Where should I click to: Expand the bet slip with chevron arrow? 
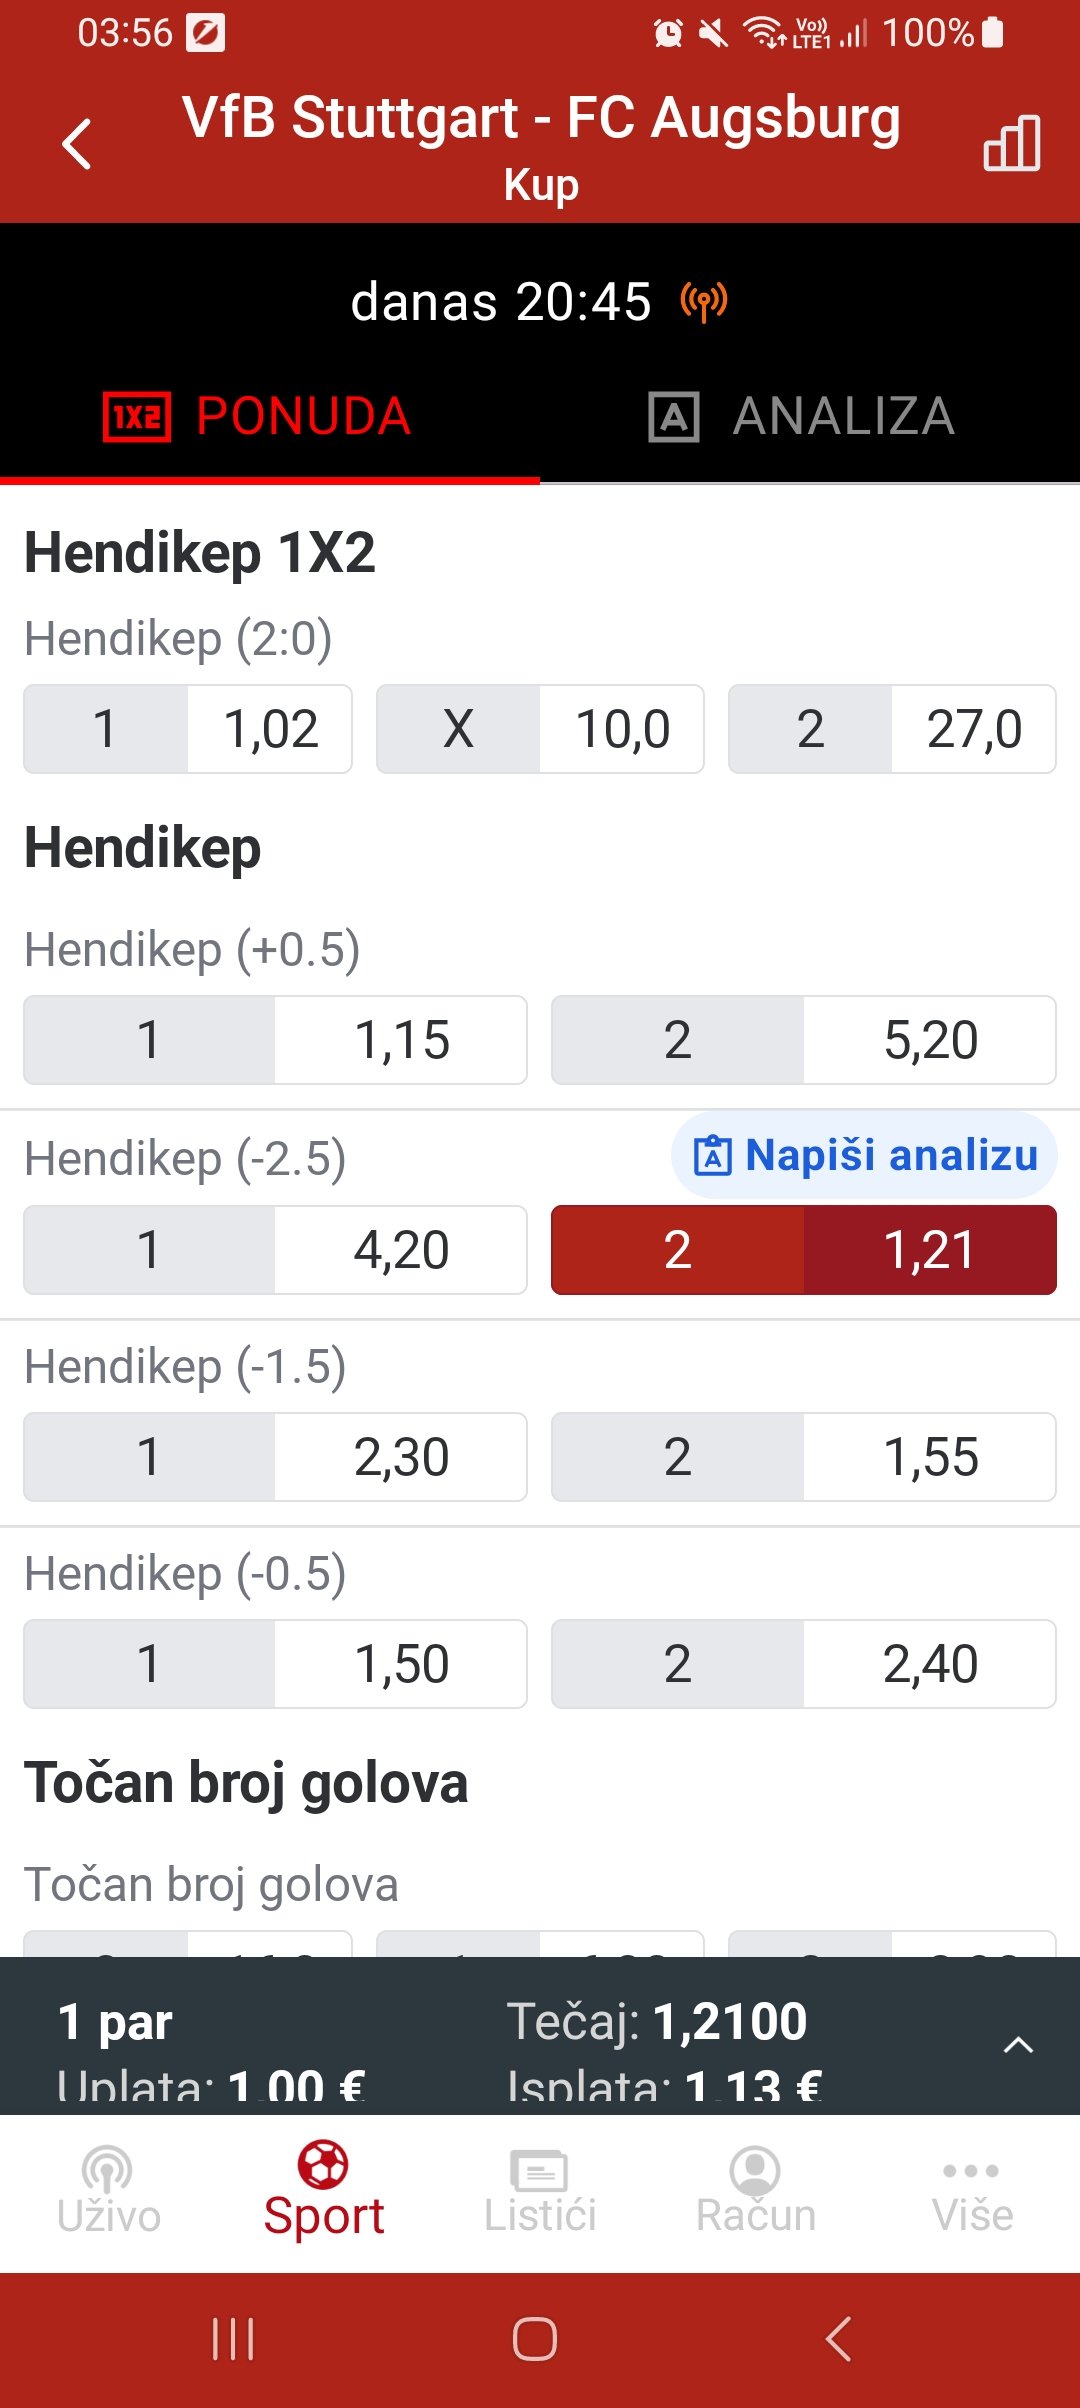pos(1018,2045)
